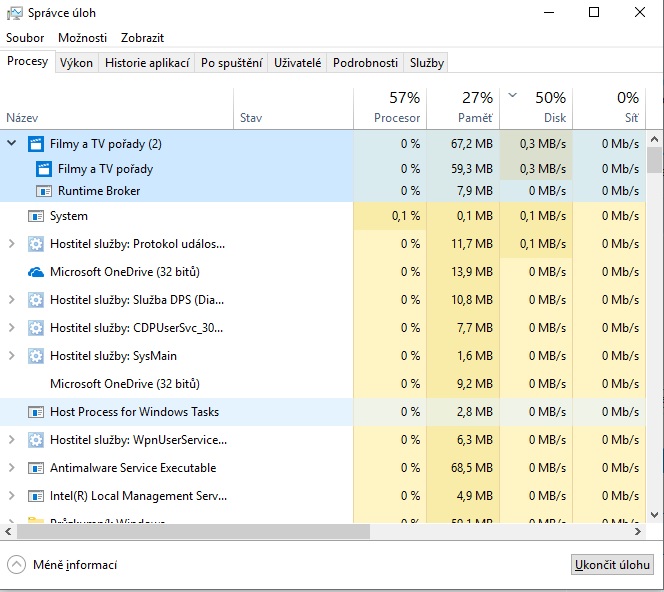Viewport: 664px width, 592px height.
Task: Click the Méně informací link
Action: coord(75,565)
